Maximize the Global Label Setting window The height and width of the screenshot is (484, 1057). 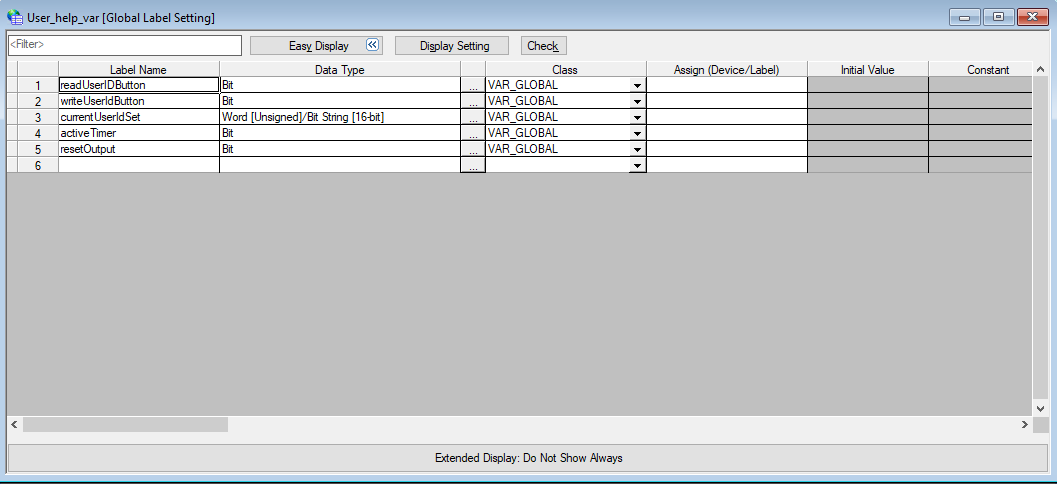click(998, 18)
